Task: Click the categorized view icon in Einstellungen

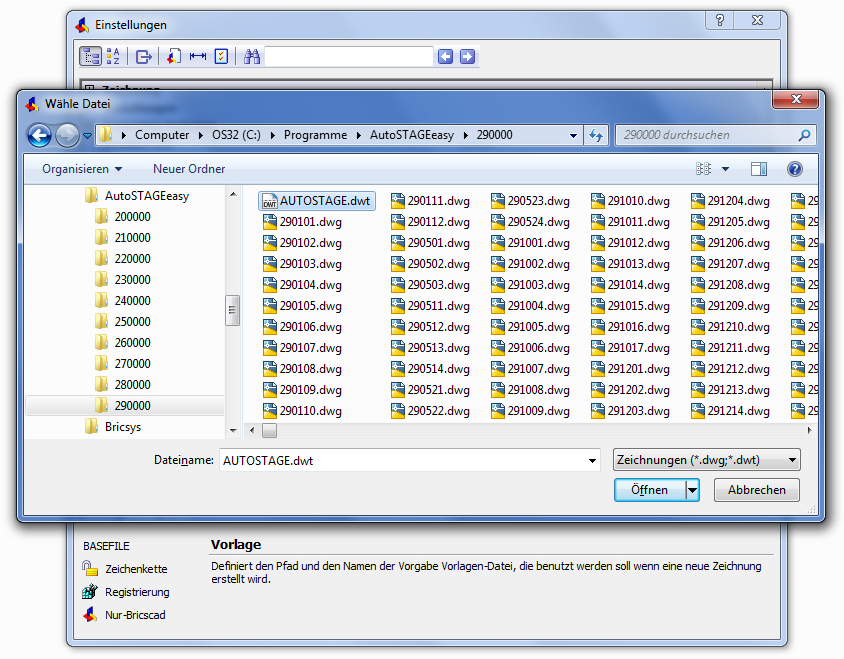Action: 90,57
